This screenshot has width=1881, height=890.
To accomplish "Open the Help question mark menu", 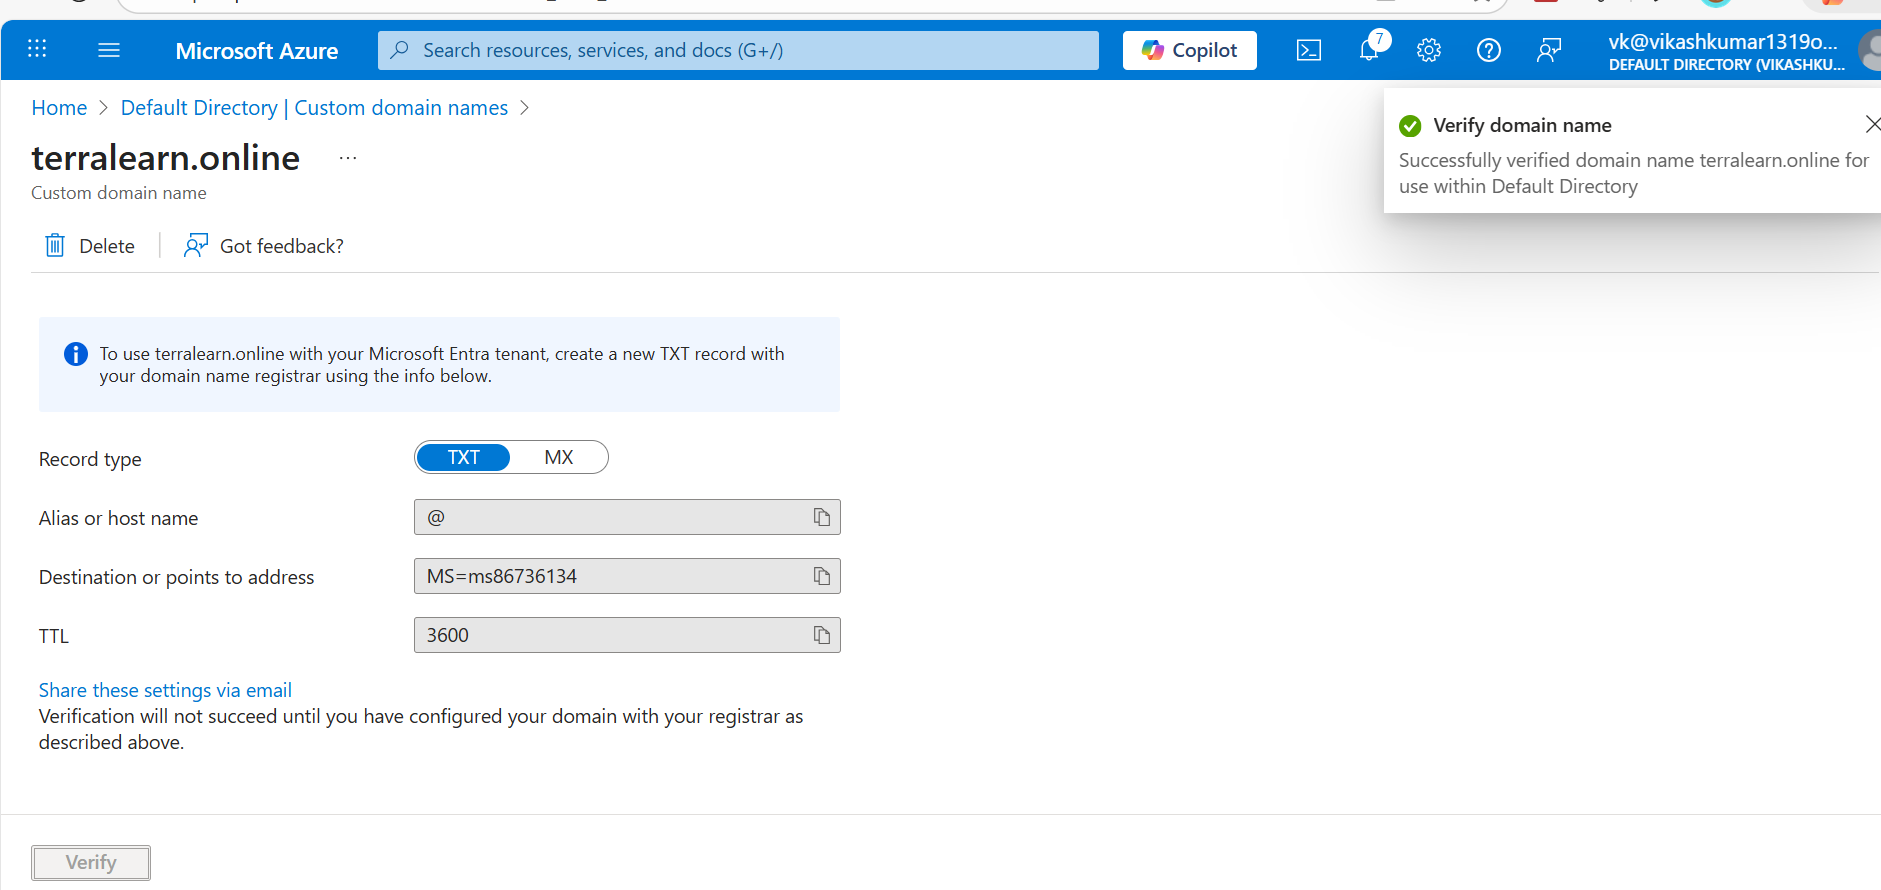I will coord(1488,50).
